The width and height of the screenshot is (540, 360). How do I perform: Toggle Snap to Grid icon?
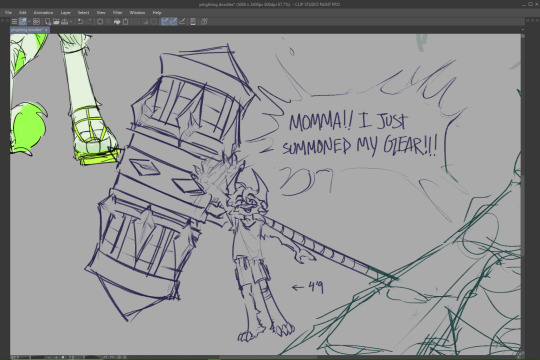pyautogui.click(x=182, y=22)
